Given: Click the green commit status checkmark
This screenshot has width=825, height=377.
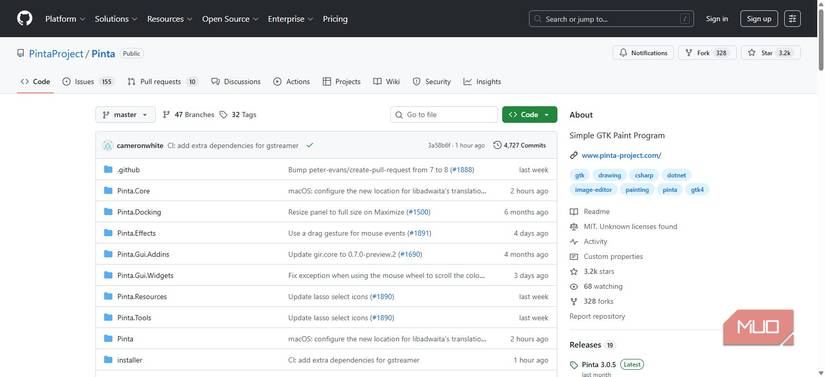Looking at the screenshot, I should coord(309,145).
